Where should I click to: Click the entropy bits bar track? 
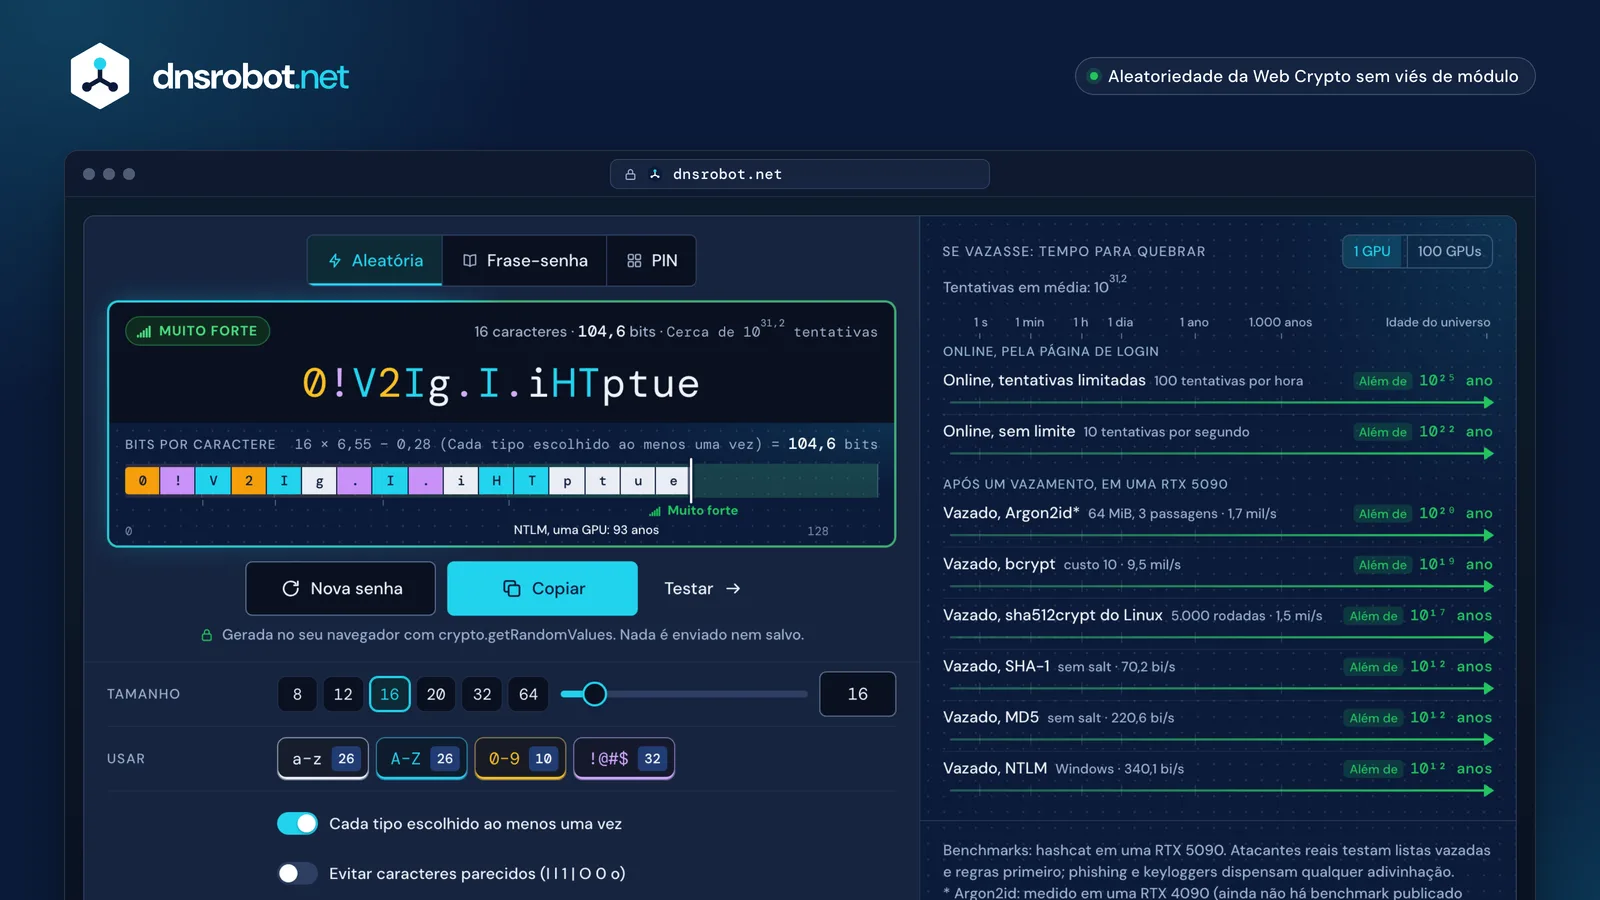coord(501,481)
